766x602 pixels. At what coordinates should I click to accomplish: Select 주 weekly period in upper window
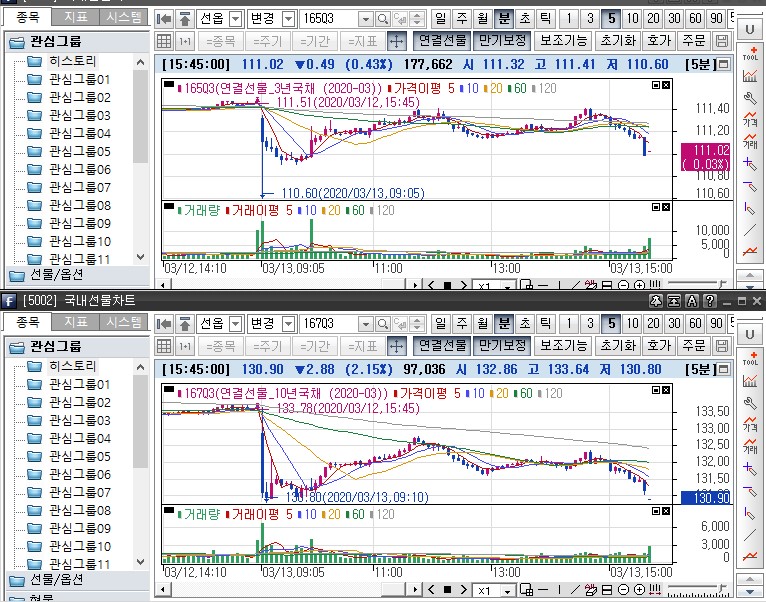[462, 19]
